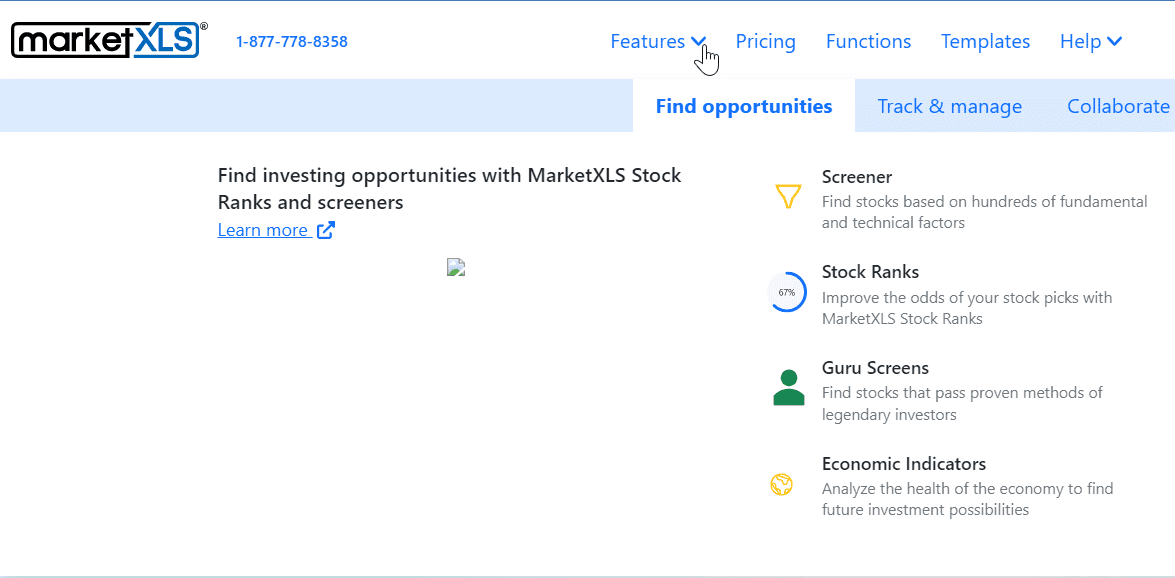Image resolution: width=1175 pixels, height=578 pixels.
Task: Open the Stock Ranks feature title
Action: 870,272
